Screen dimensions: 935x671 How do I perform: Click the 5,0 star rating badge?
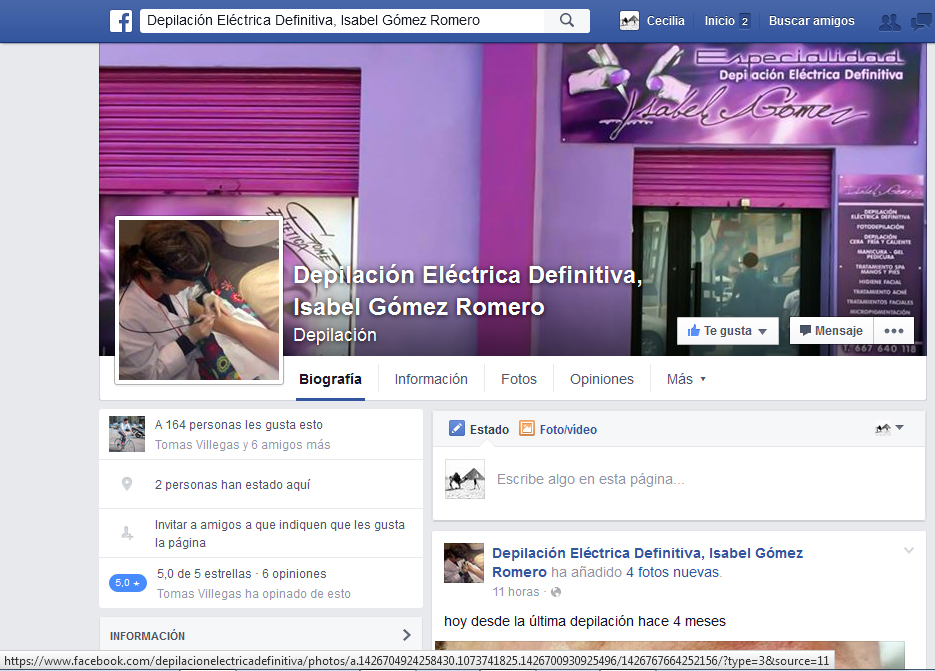[x=127, y=583]
